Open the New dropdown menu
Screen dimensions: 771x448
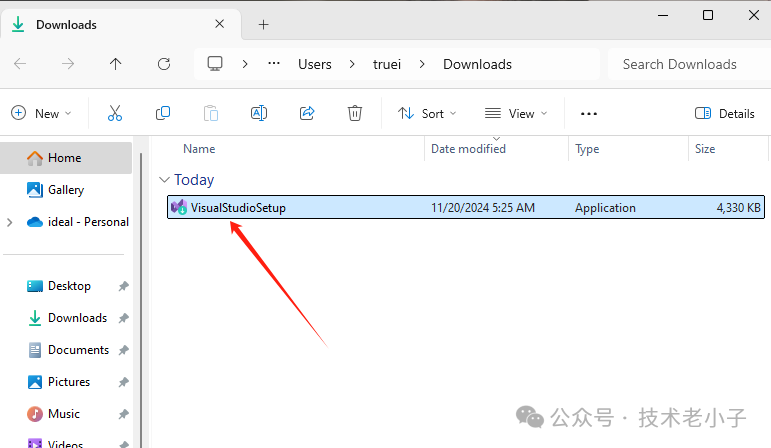click(41, 114)
